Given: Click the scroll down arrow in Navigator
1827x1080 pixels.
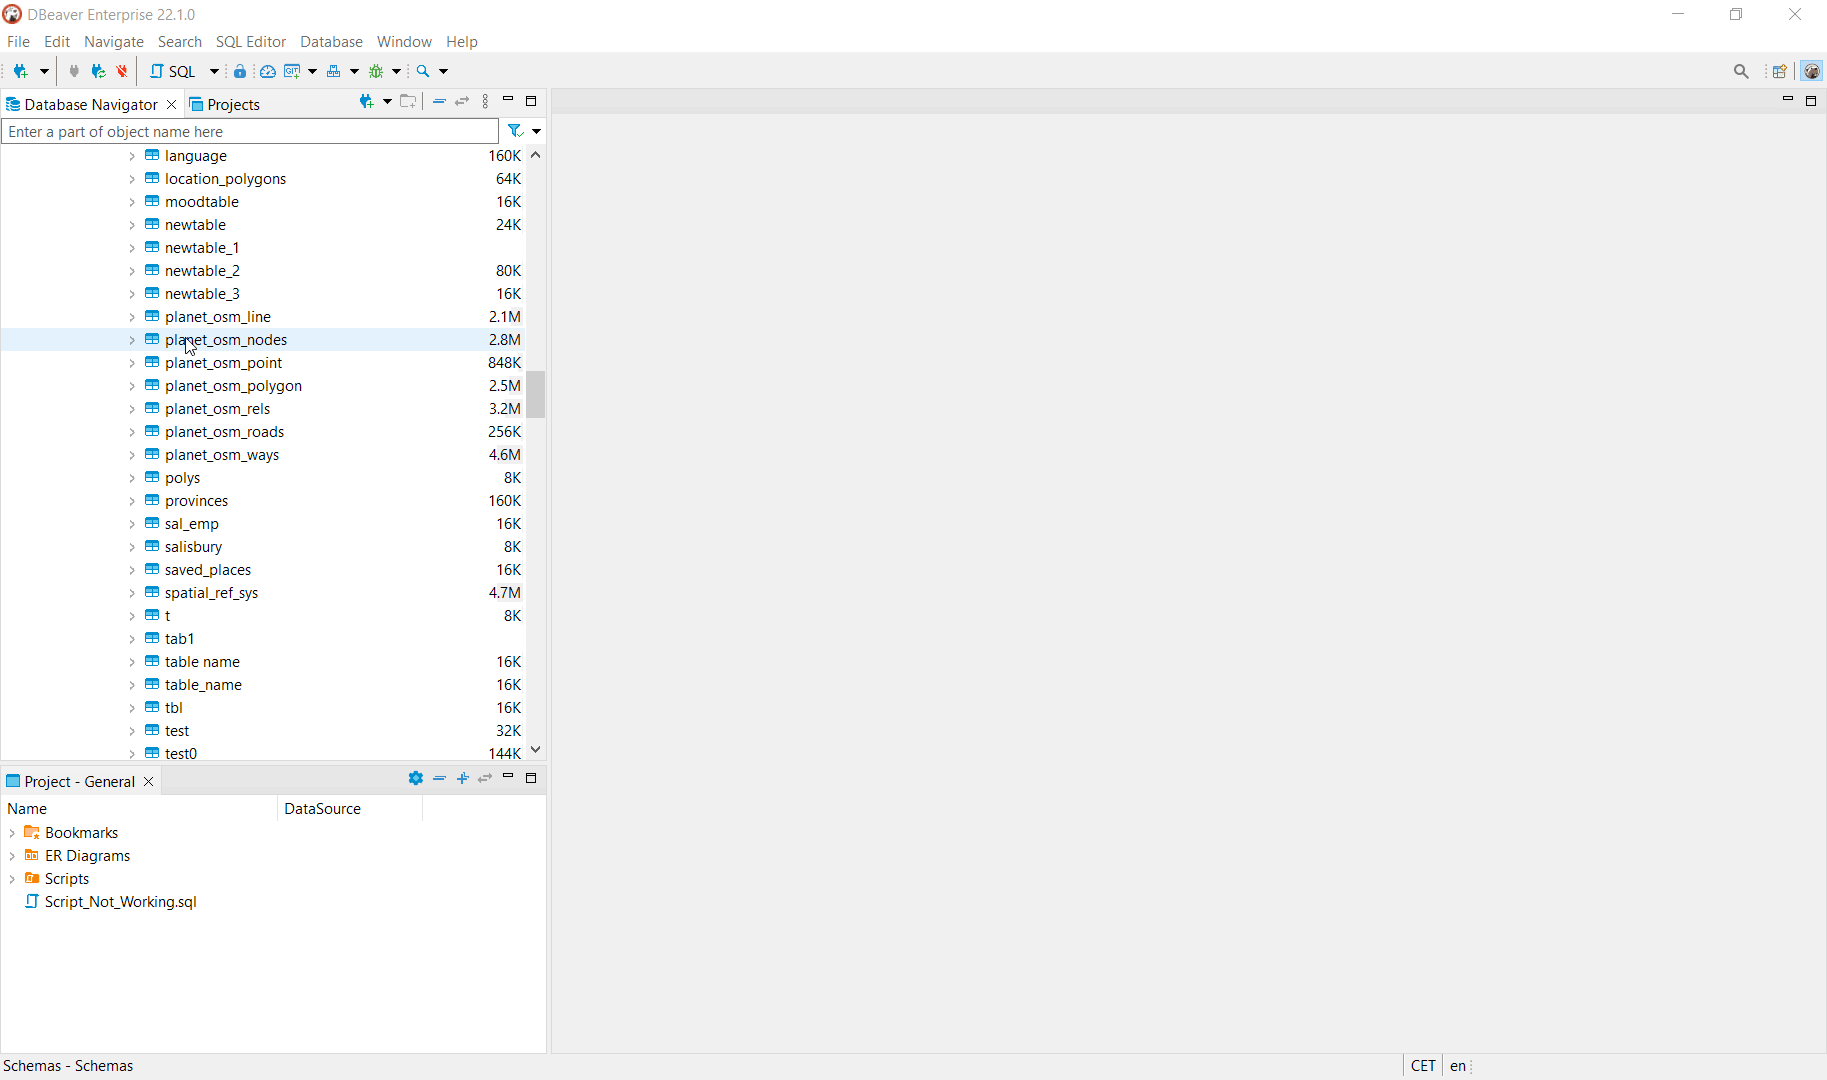Looking at the screenshot, I should pyautogui.click(x=536, y=750).
